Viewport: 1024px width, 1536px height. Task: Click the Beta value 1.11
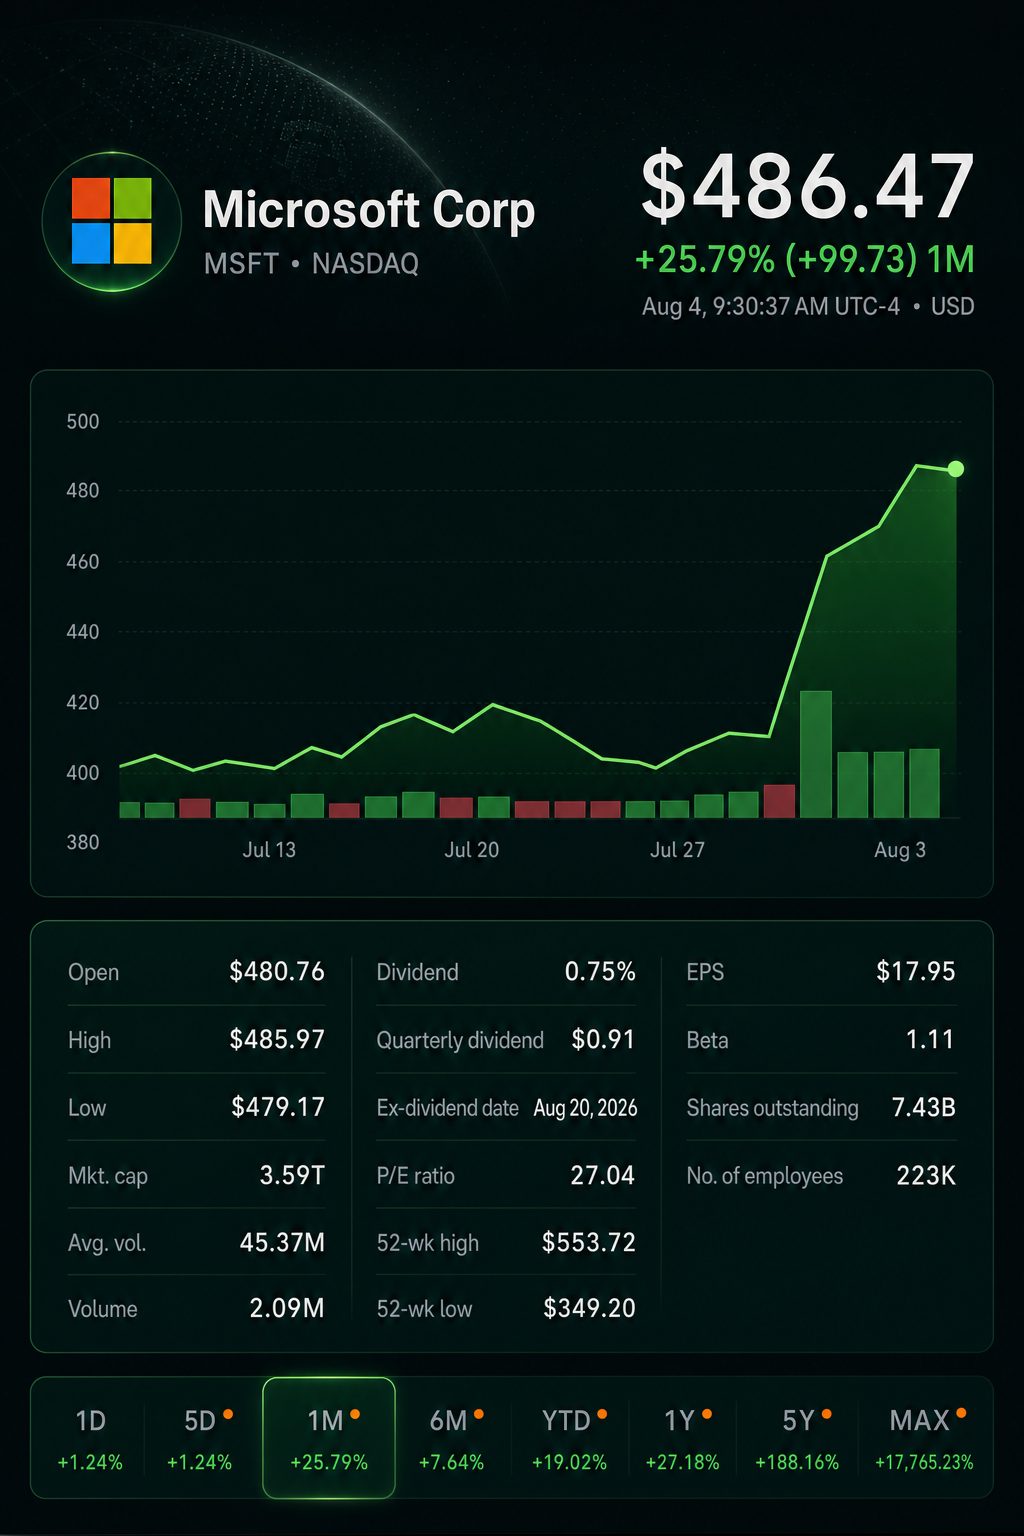930,1040
